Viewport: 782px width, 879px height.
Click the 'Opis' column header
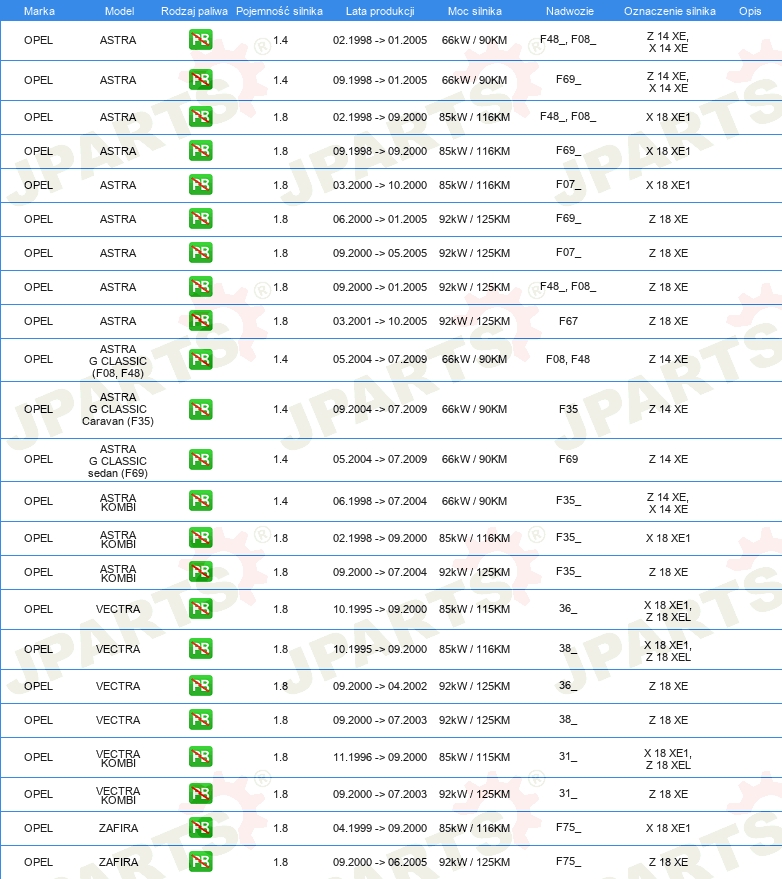750,11
